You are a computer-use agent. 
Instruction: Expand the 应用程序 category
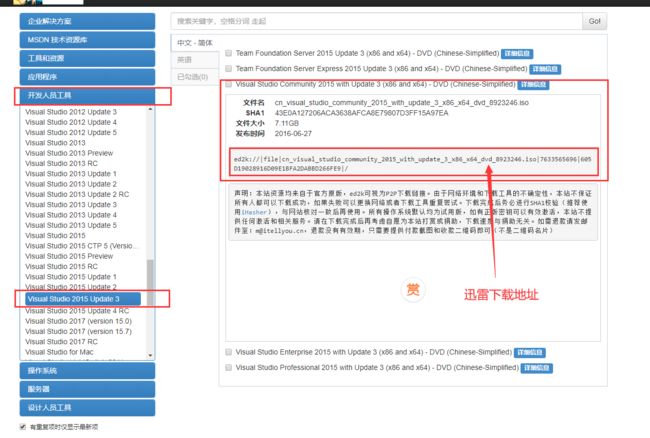tap(87, 77)
